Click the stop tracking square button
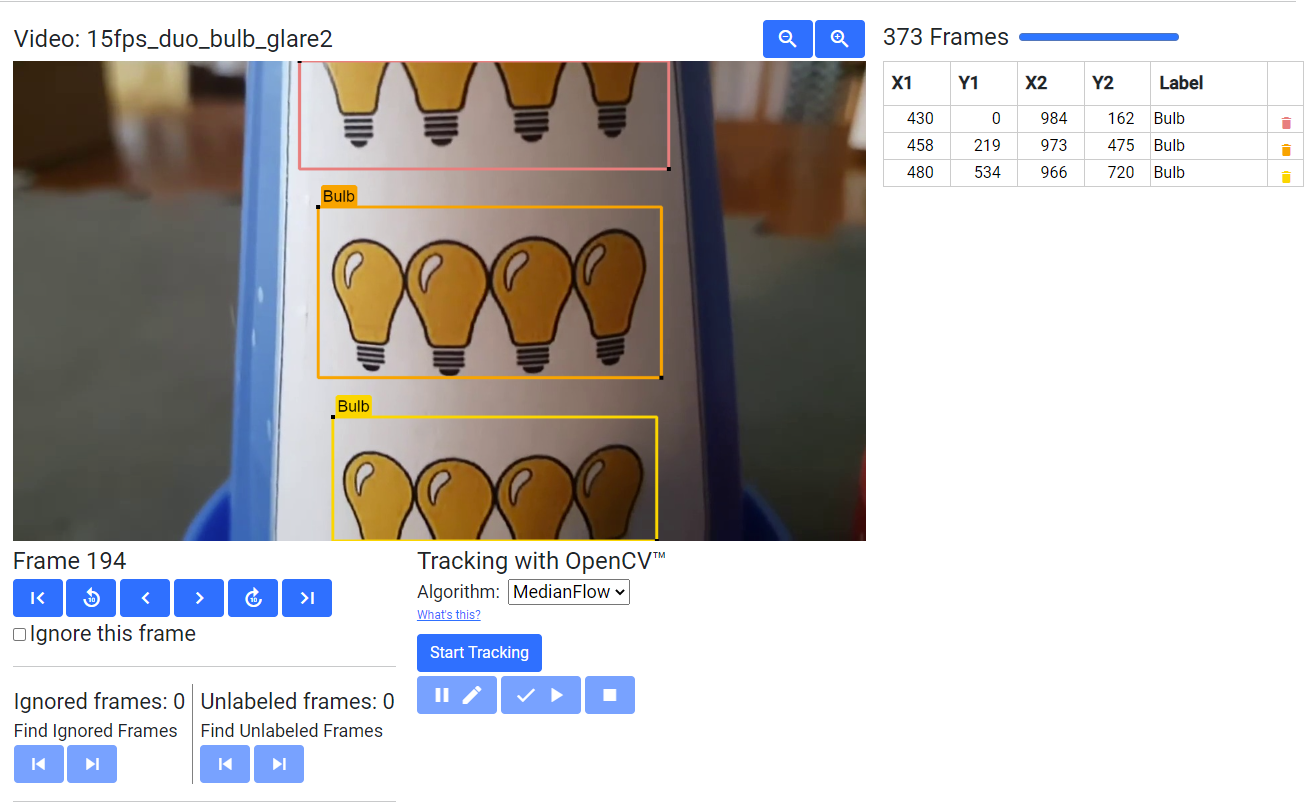 pos(610,695)
